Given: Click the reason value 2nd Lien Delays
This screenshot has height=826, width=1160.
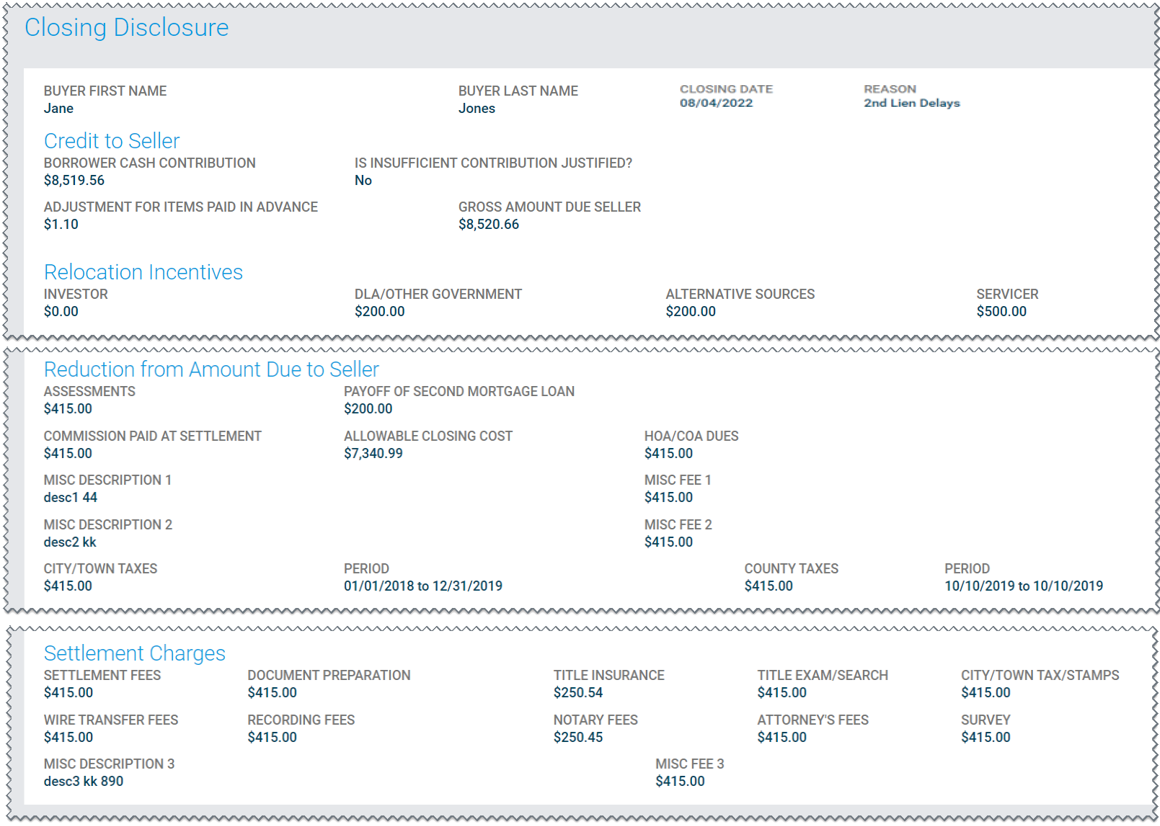Looking at the screenshot, I should click(x=911, y=103).
